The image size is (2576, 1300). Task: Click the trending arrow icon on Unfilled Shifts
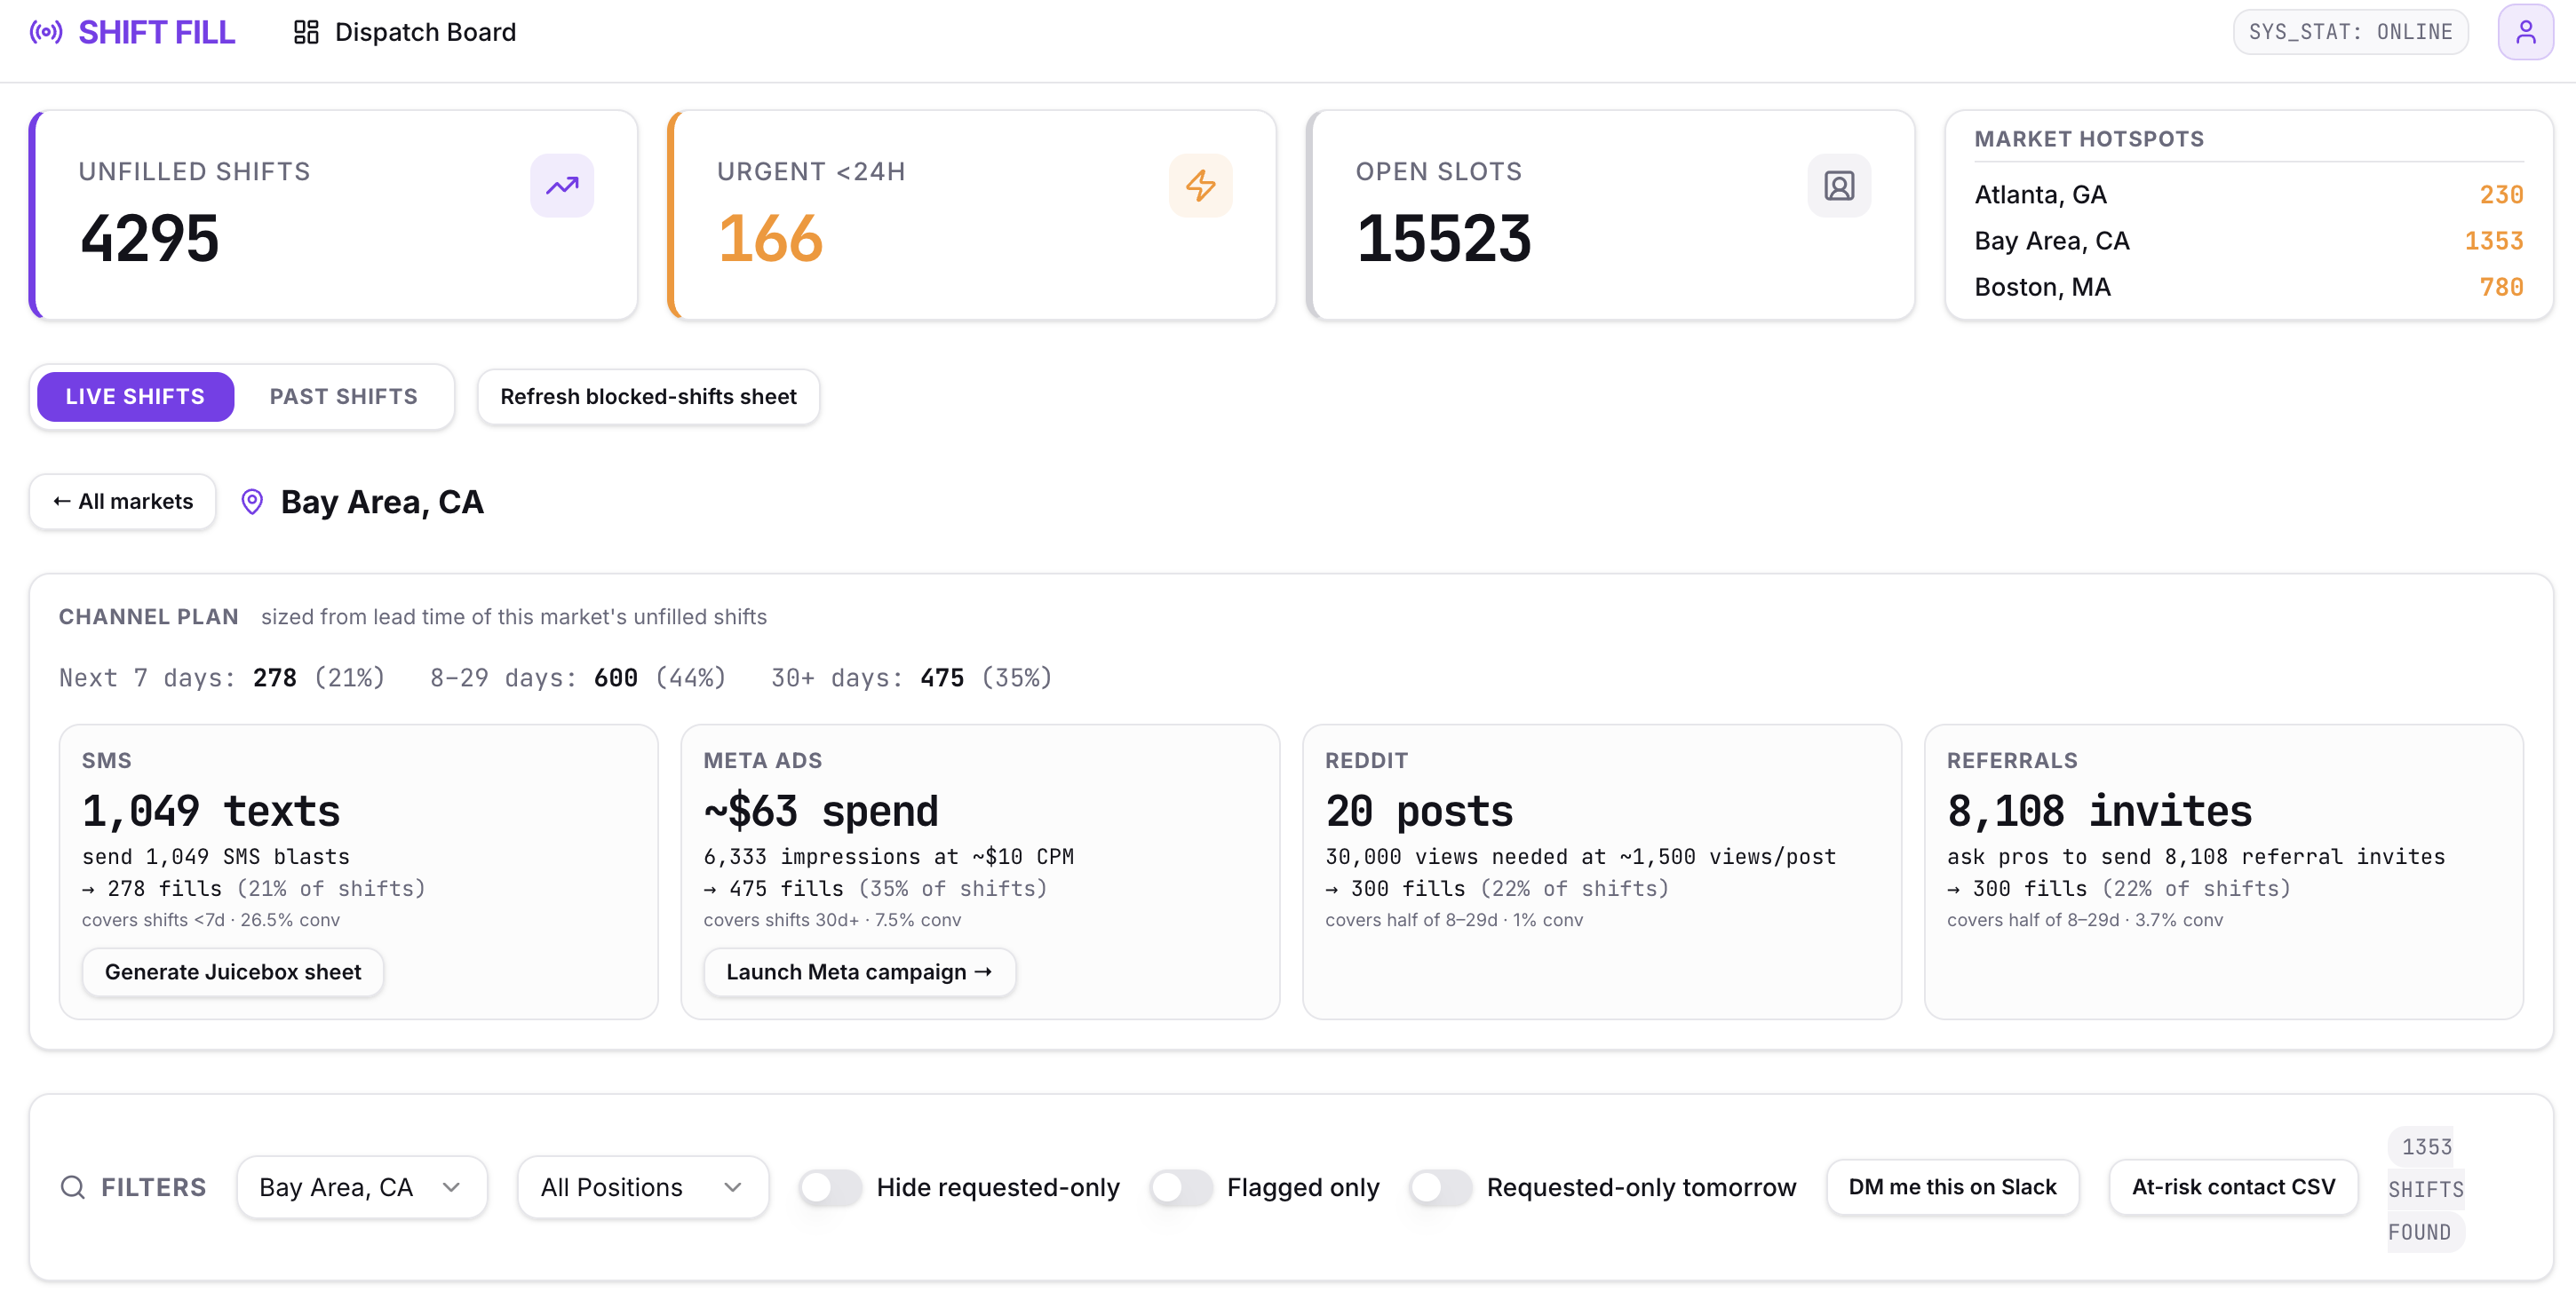click(x=562, y=185)
